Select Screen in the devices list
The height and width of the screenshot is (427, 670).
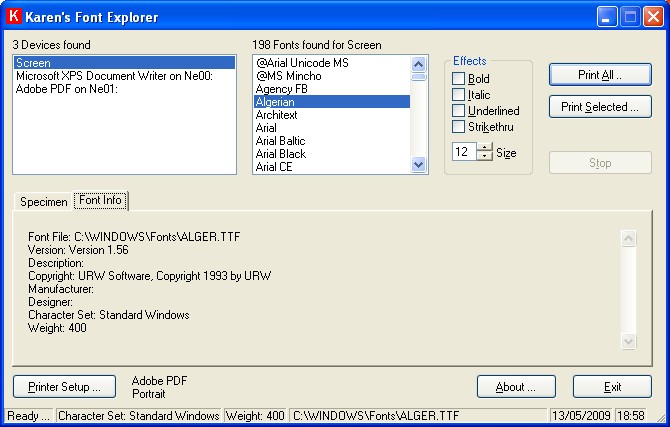click(x=124, y=63)
